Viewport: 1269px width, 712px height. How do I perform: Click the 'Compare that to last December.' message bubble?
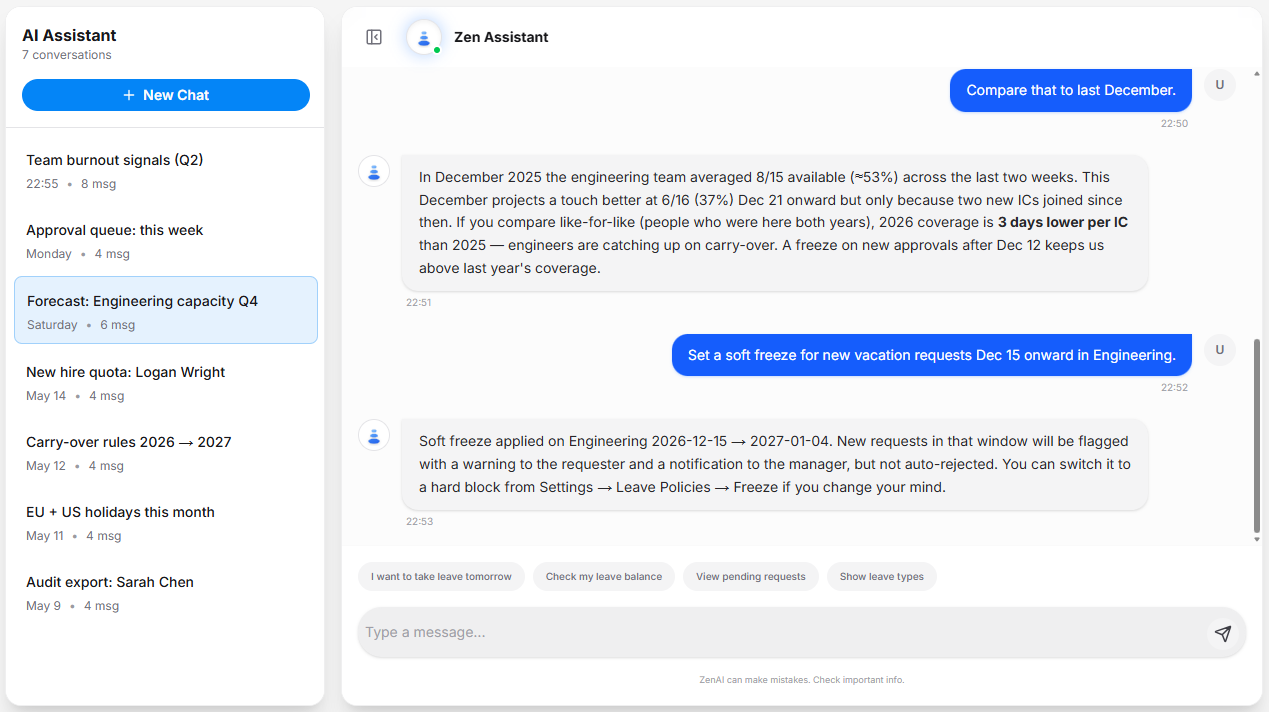[1071, 90]
